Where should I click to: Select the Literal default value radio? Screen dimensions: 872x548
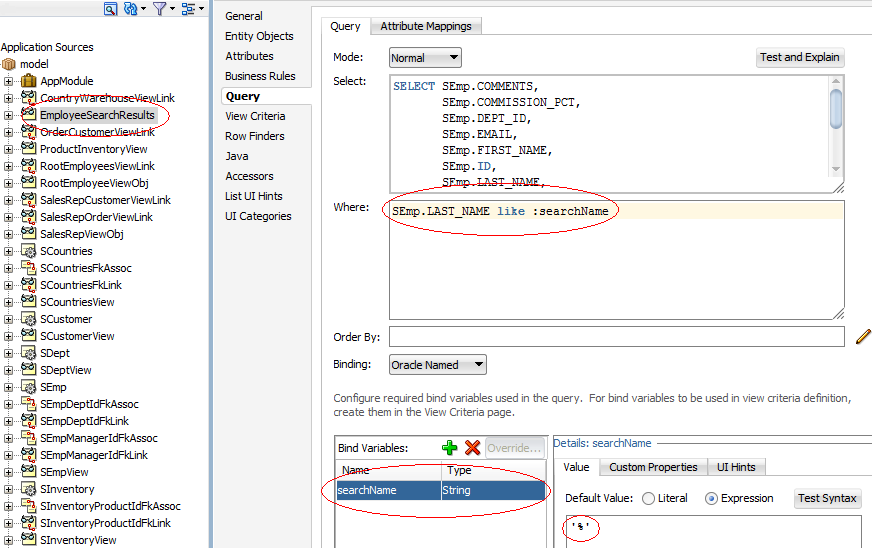[648, 498]
